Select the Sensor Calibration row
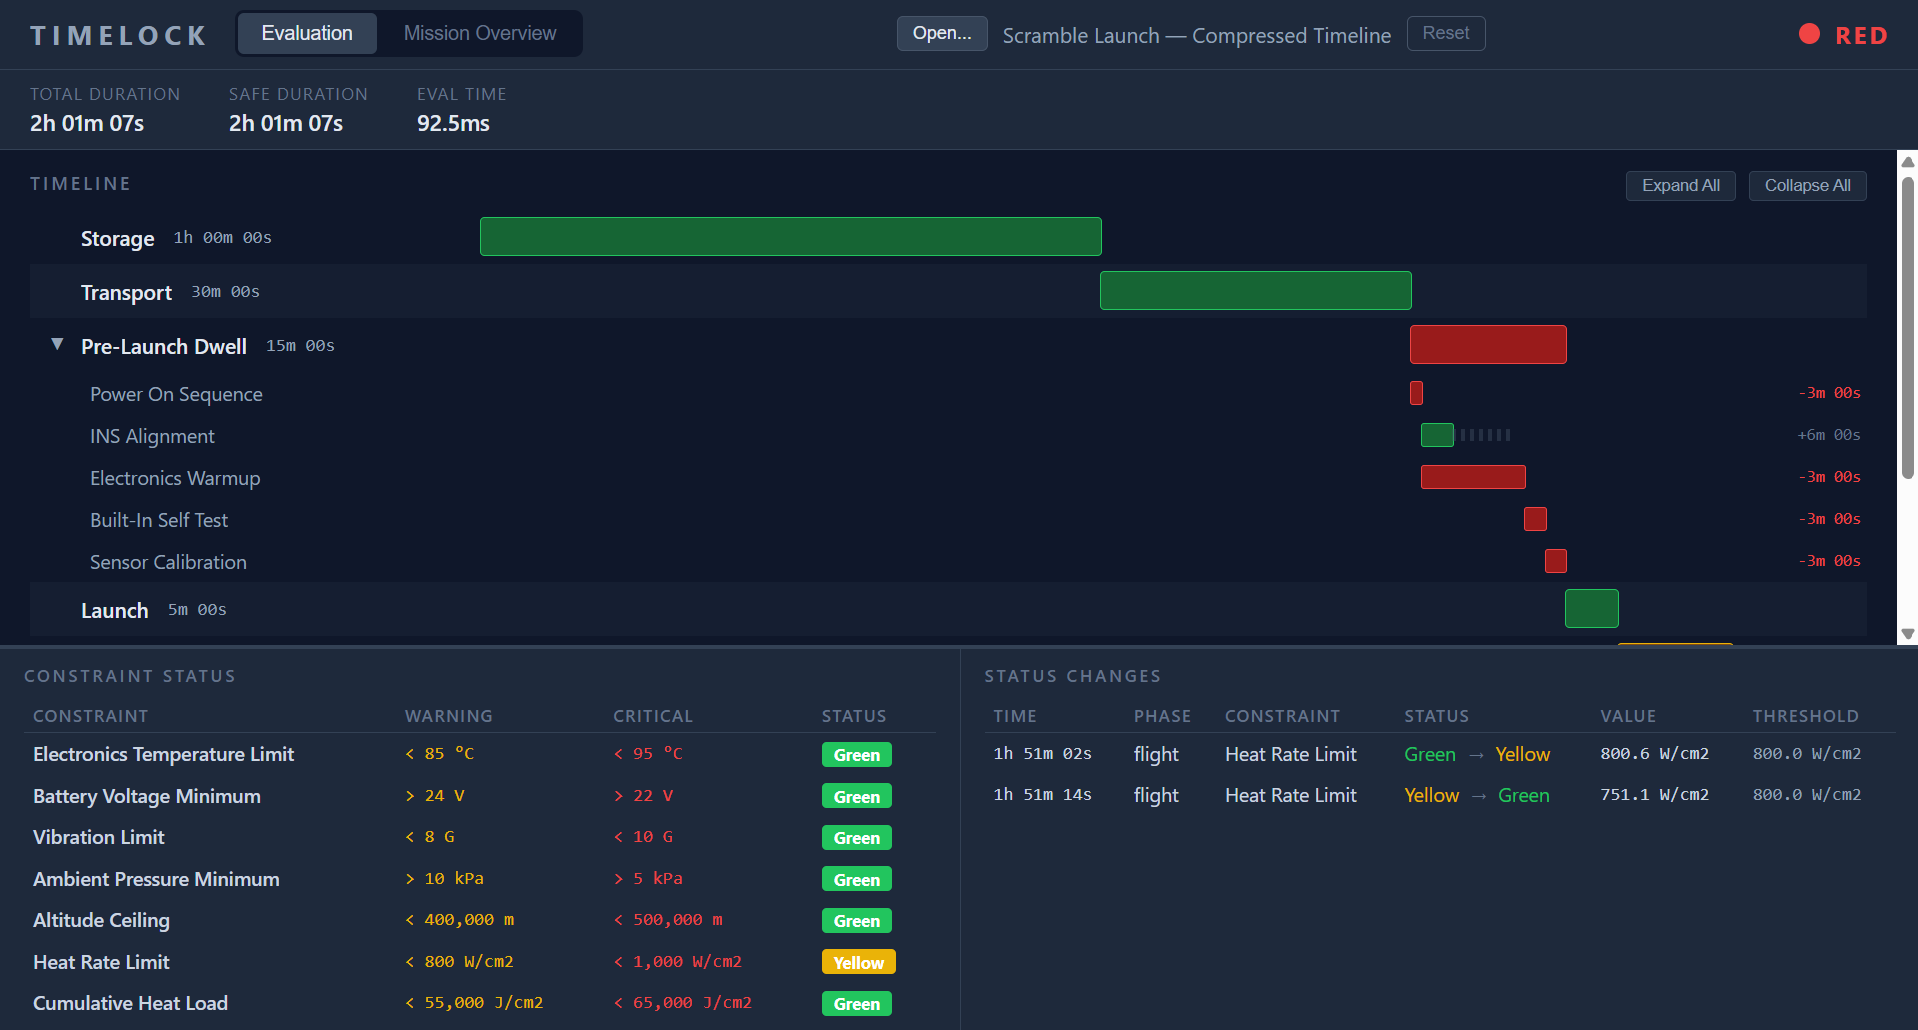1918x1030 pixels. tap(948, 562)
